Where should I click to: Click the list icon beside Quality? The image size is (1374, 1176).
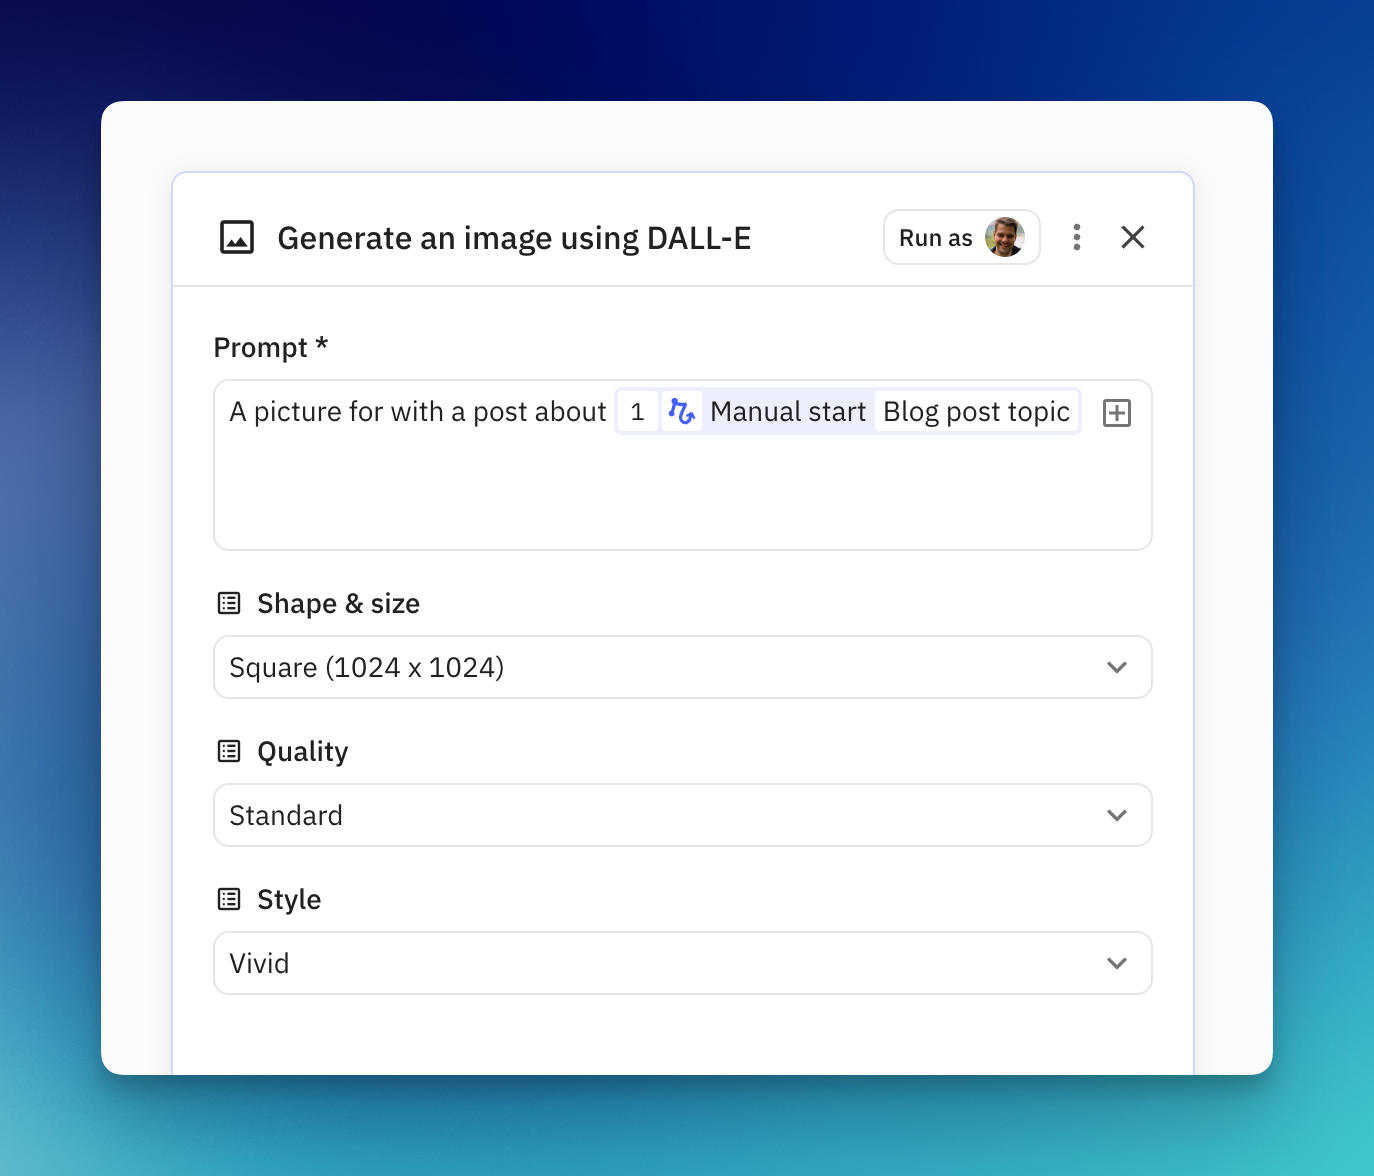coord(229,751)
